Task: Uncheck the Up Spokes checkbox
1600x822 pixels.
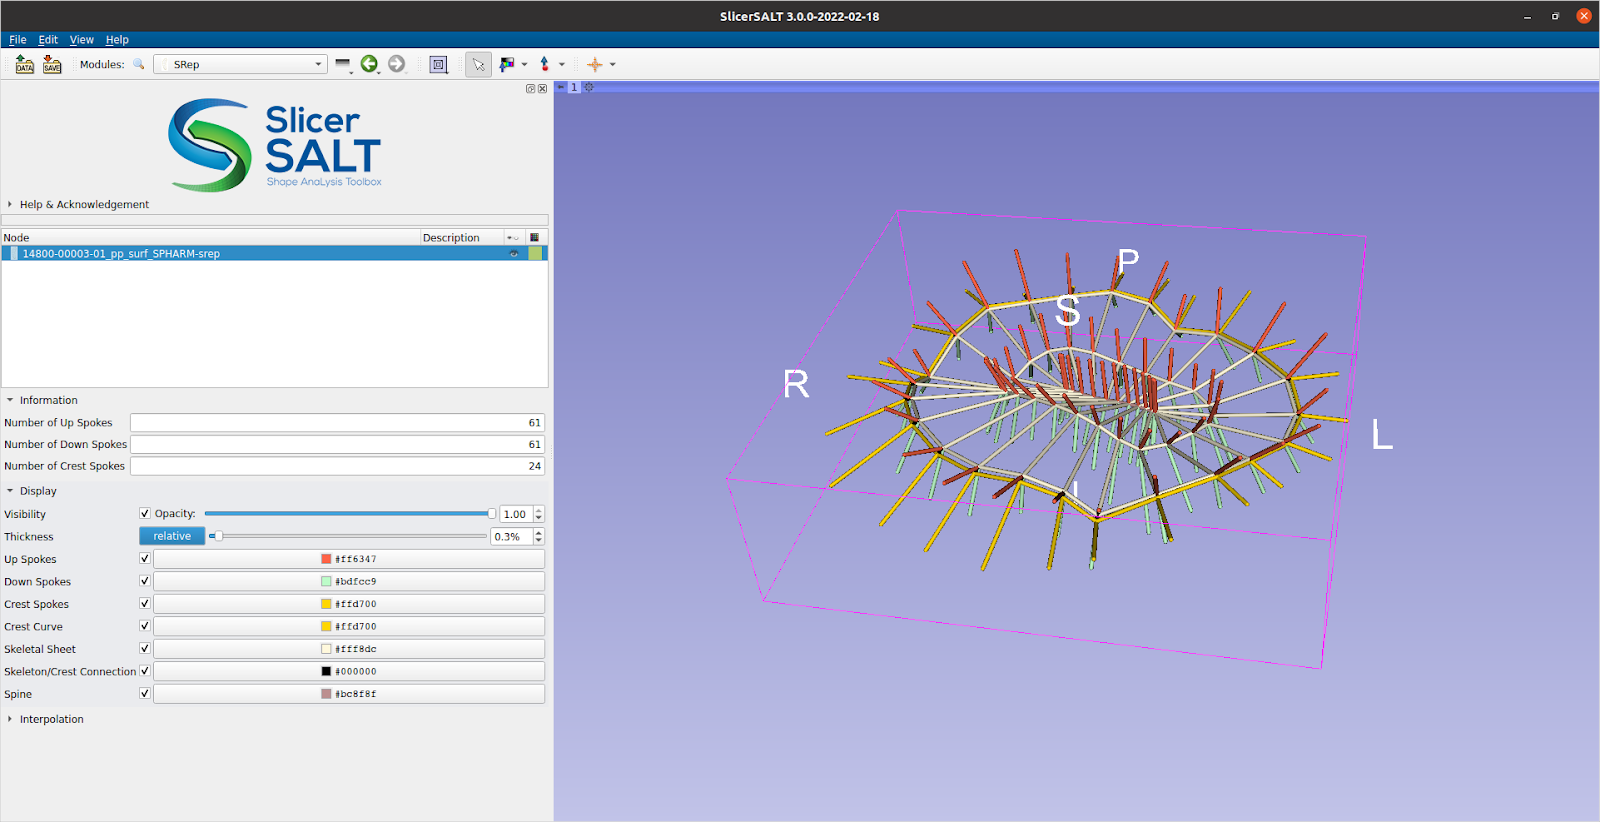Action: [x=145, y=559]
